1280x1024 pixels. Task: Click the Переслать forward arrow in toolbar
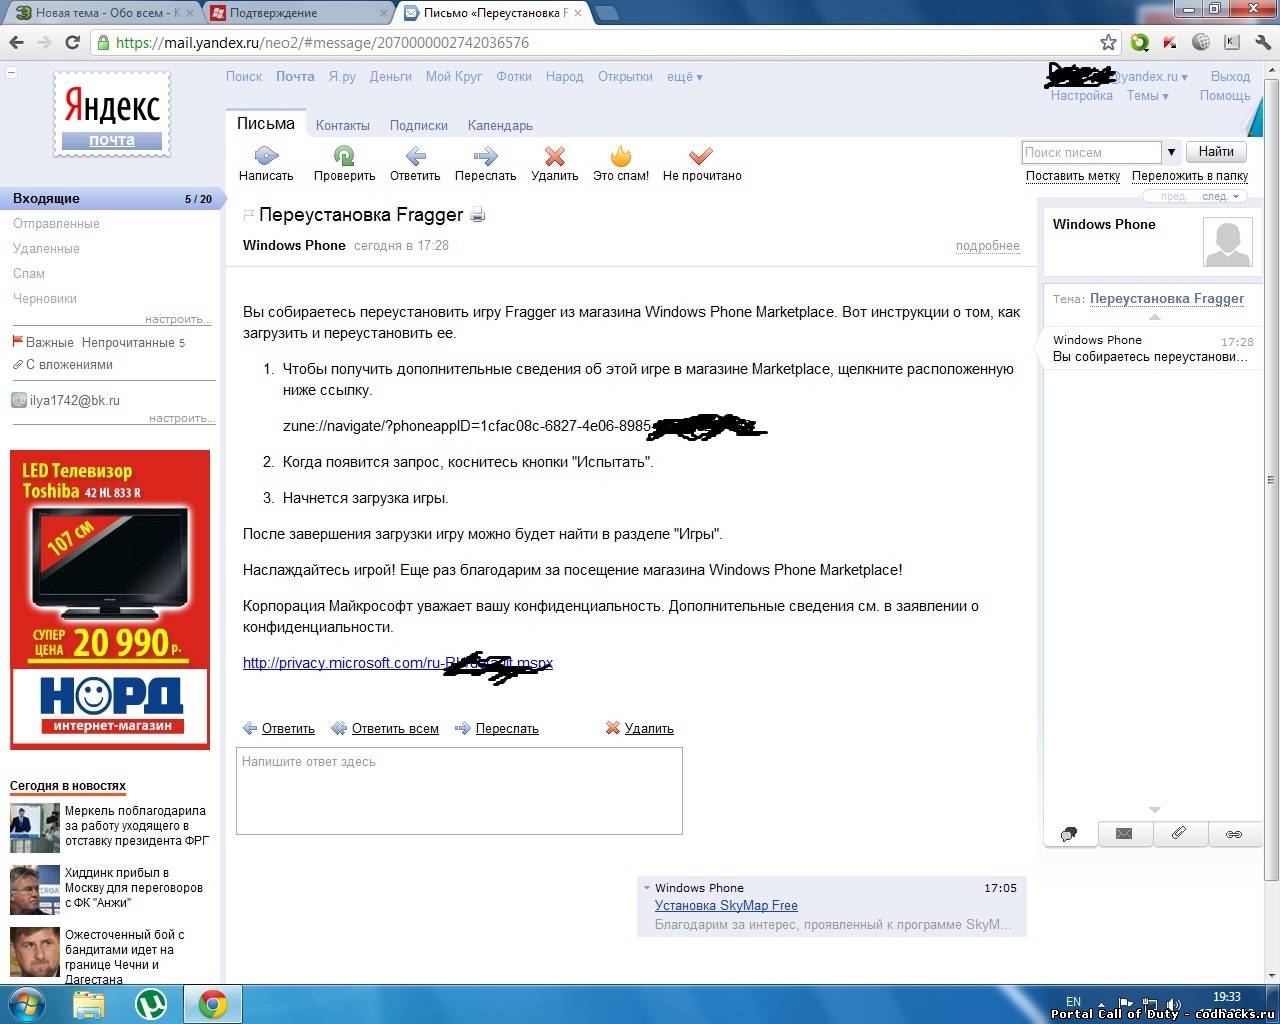pos(486,156)
